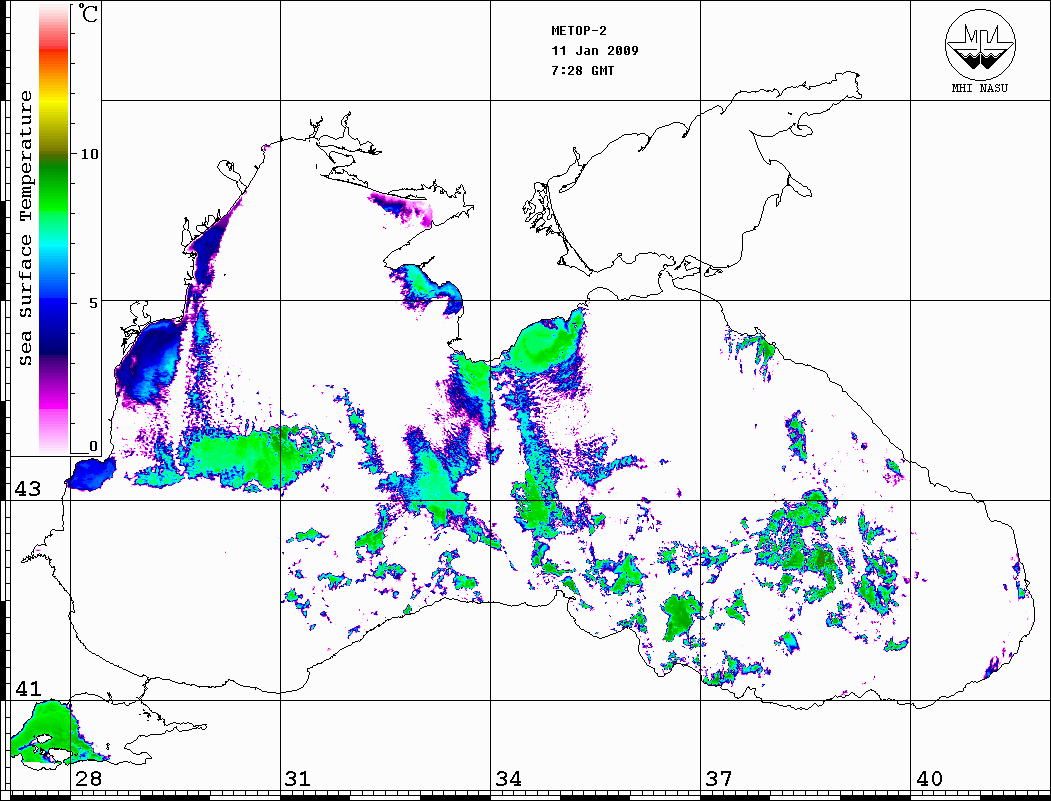Click latitude label '43'
This screenshot has width=1051, height=801.
(28, 489)
